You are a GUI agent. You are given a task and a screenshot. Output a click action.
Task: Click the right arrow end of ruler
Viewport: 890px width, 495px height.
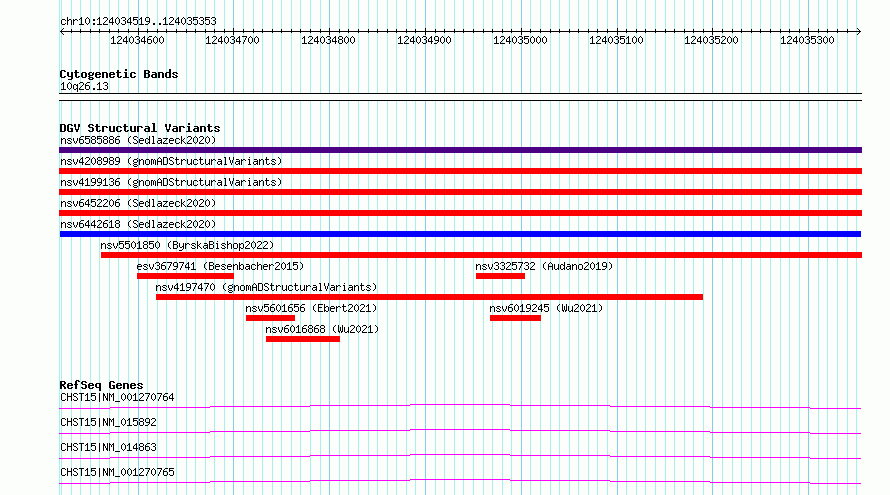click(x=859, y=31)
